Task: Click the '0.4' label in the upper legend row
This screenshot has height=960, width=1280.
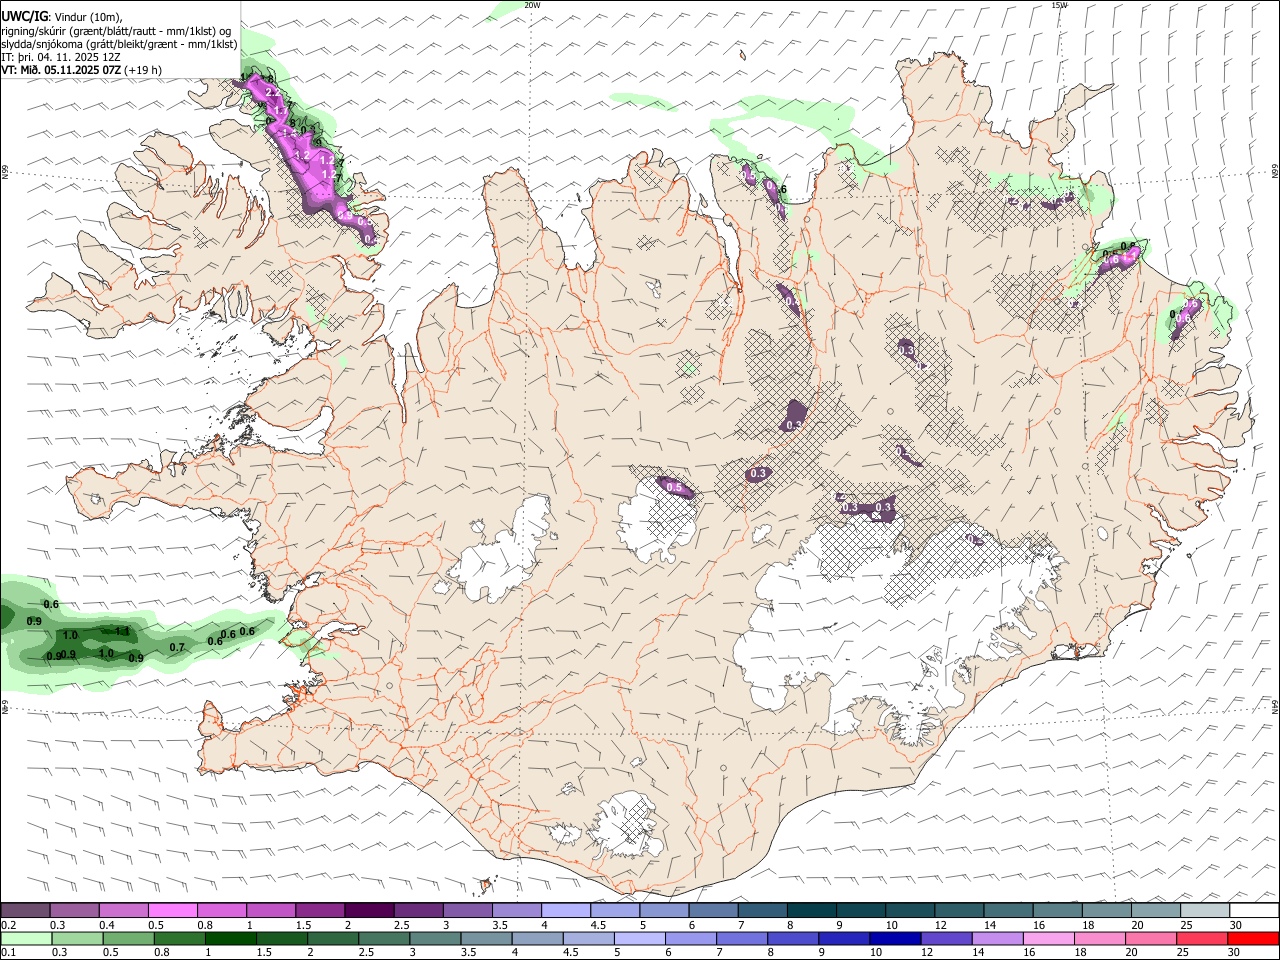Action: pos(107,925)
